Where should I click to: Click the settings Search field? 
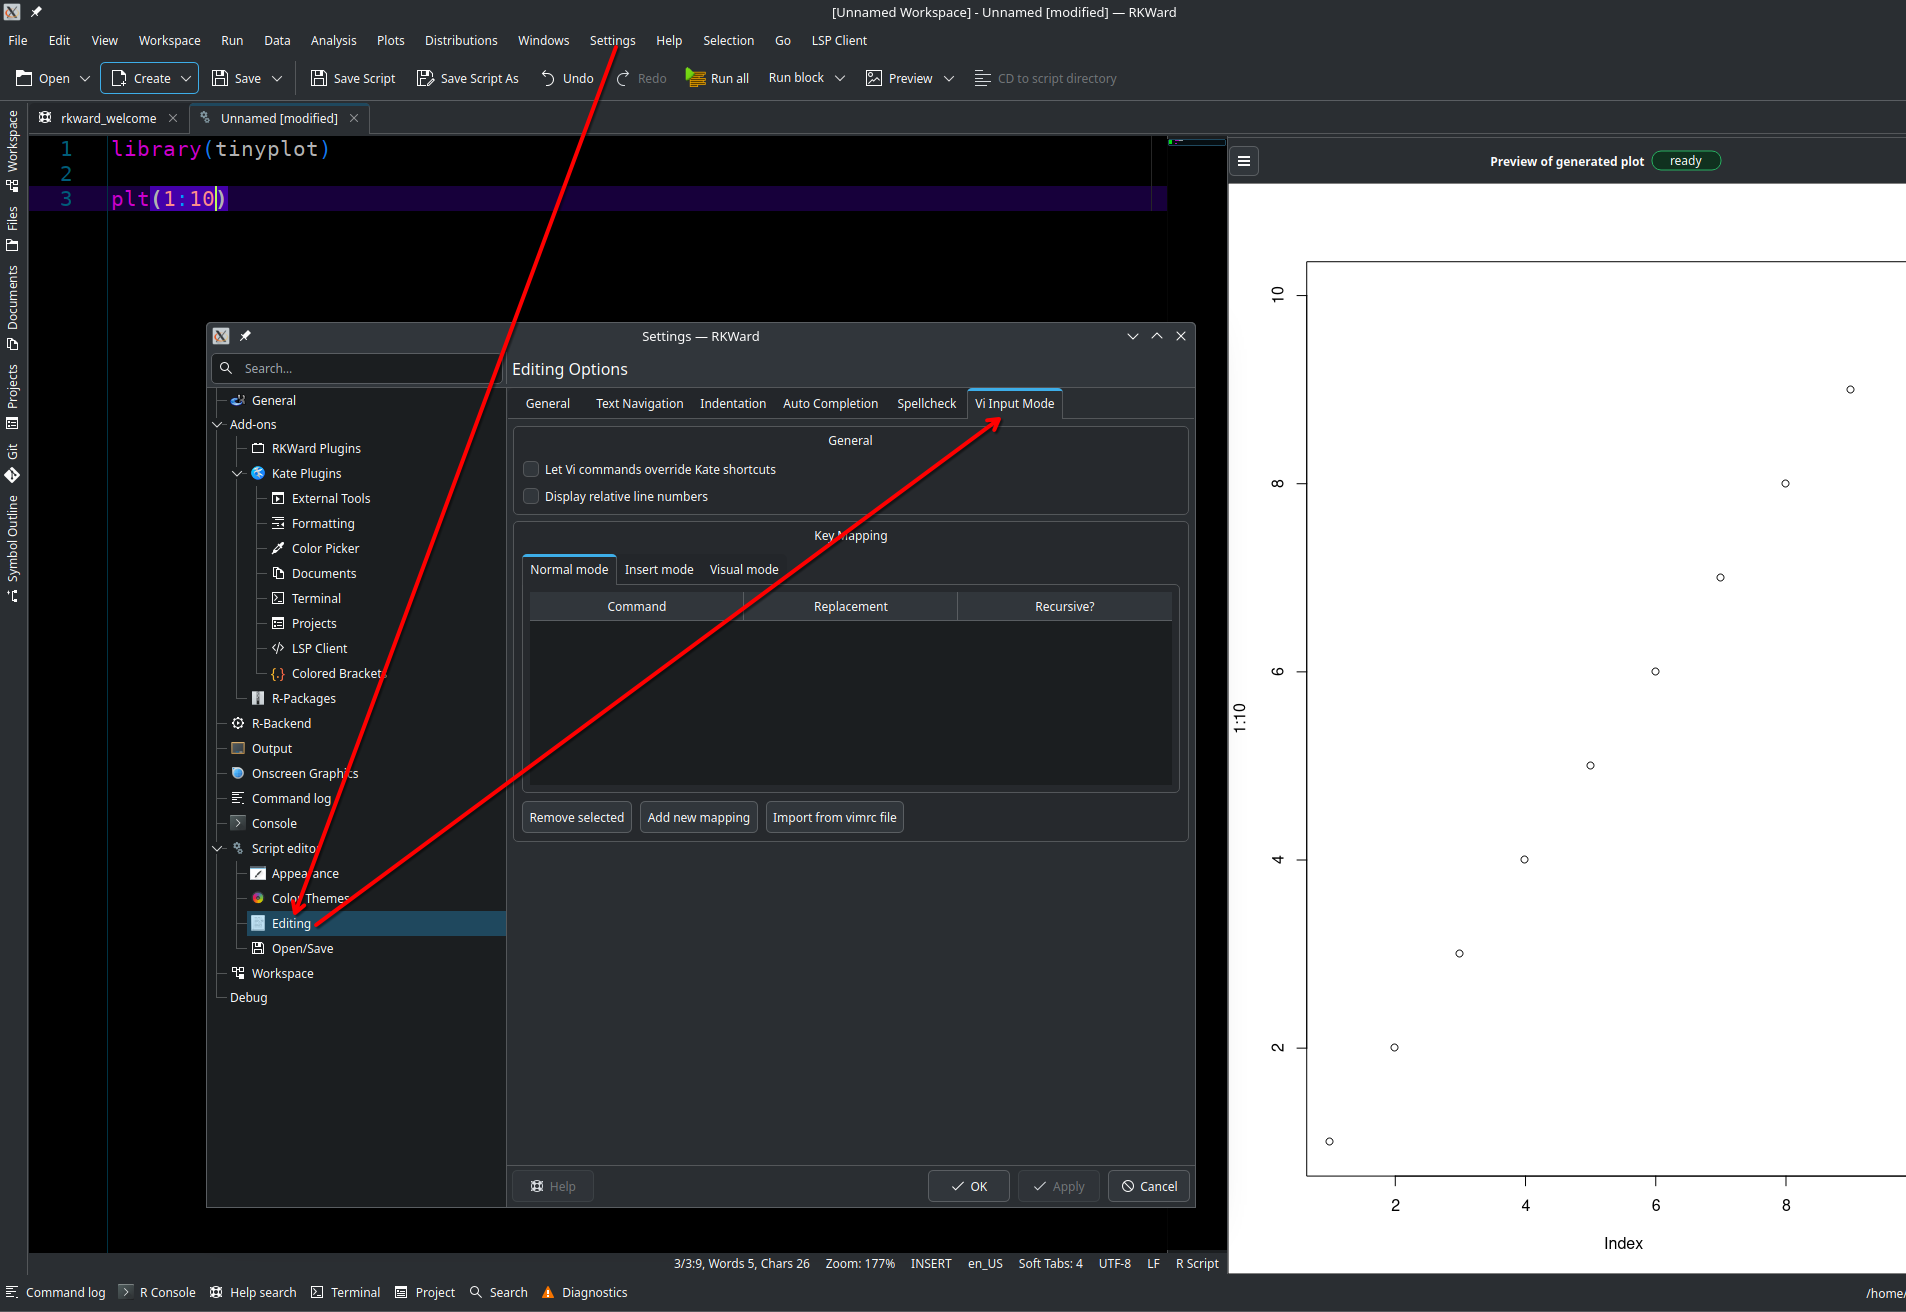(357, 368)
